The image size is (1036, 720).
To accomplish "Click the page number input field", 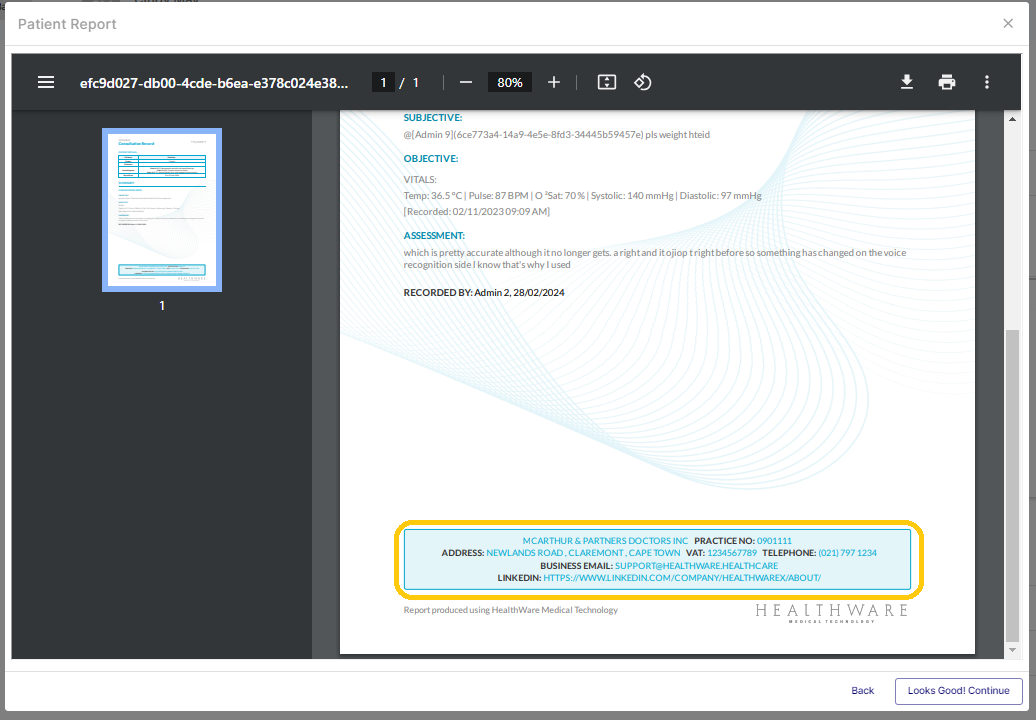I will [382, 82].
